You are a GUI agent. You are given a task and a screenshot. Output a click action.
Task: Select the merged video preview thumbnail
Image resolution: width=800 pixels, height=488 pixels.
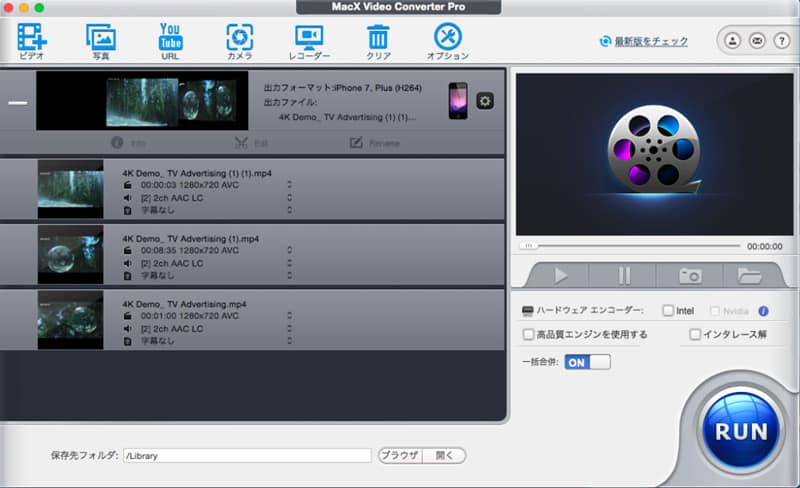tap(142, 101)
